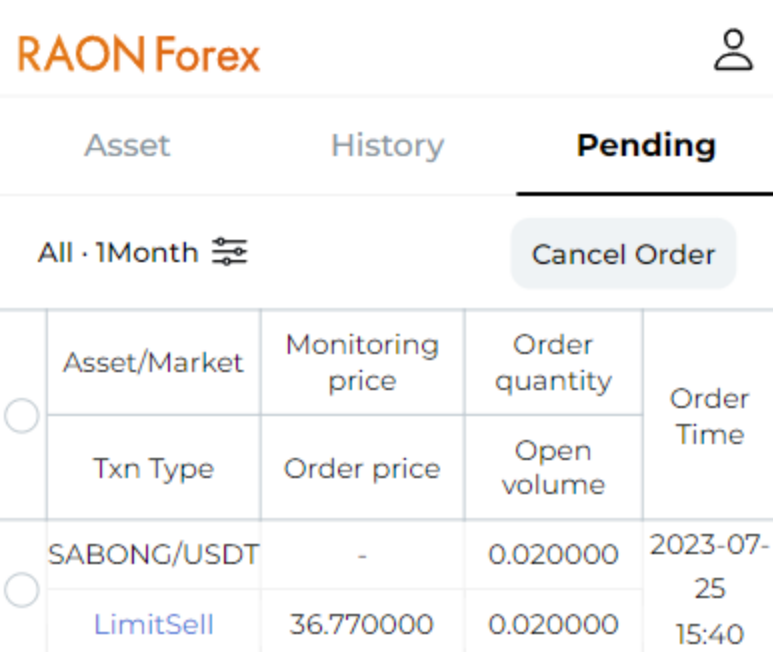
Task: Click the Txn Type column header
Action: tap(154, 468)
